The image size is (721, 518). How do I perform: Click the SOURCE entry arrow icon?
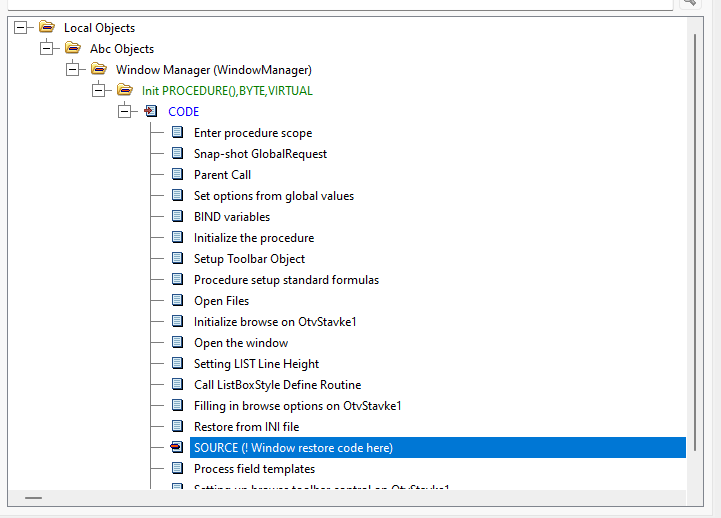pyautogui.click(x=177, y=448)
